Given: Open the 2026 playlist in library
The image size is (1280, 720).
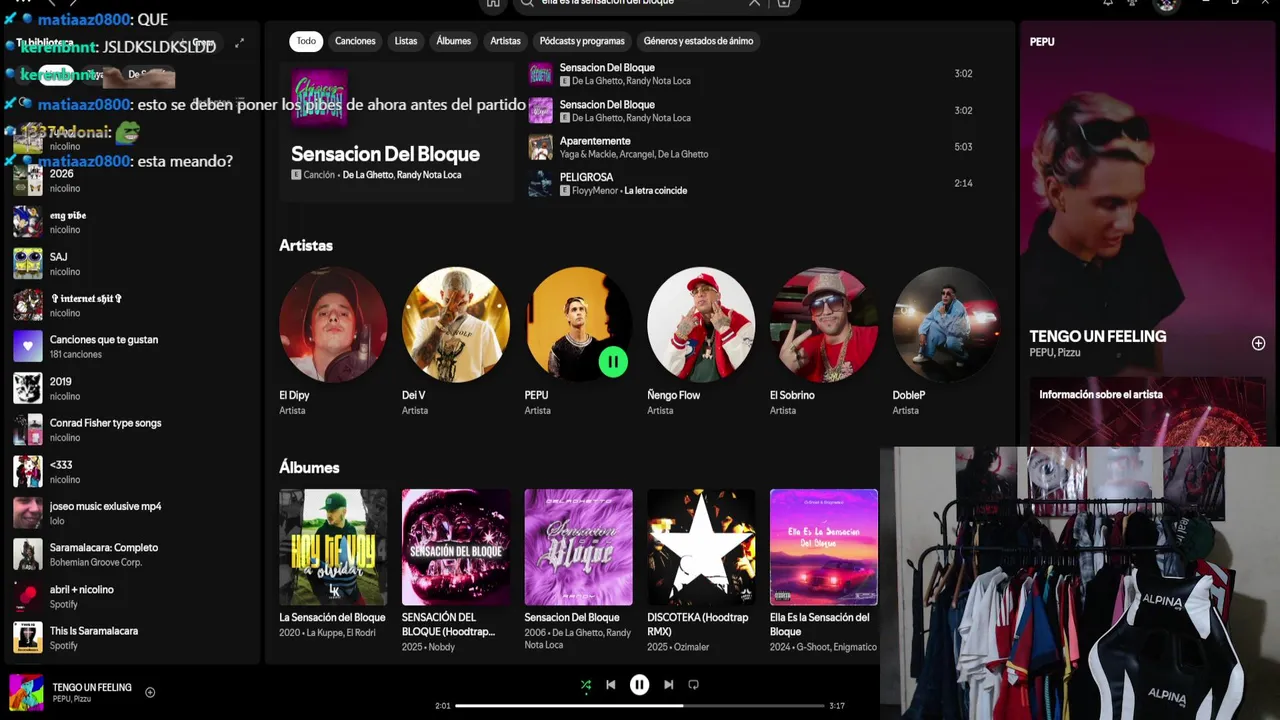Looking at the screenshot, I should [132, 180].
